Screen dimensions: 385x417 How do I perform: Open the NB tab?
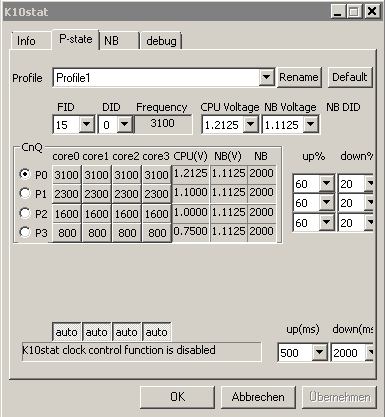point(119,41)
